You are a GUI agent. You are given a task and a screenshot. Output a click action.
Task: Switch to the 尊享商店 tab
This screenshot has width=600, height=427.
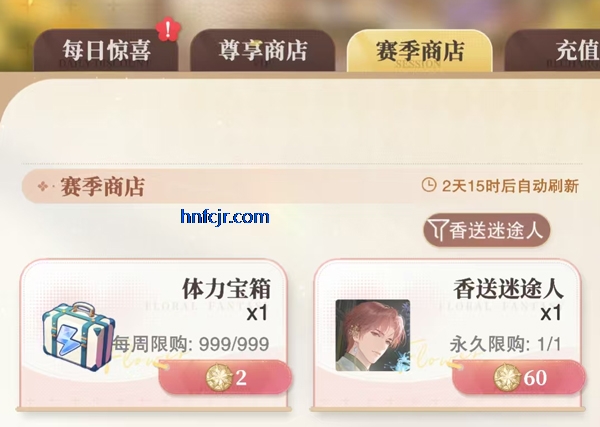point(263,50)
